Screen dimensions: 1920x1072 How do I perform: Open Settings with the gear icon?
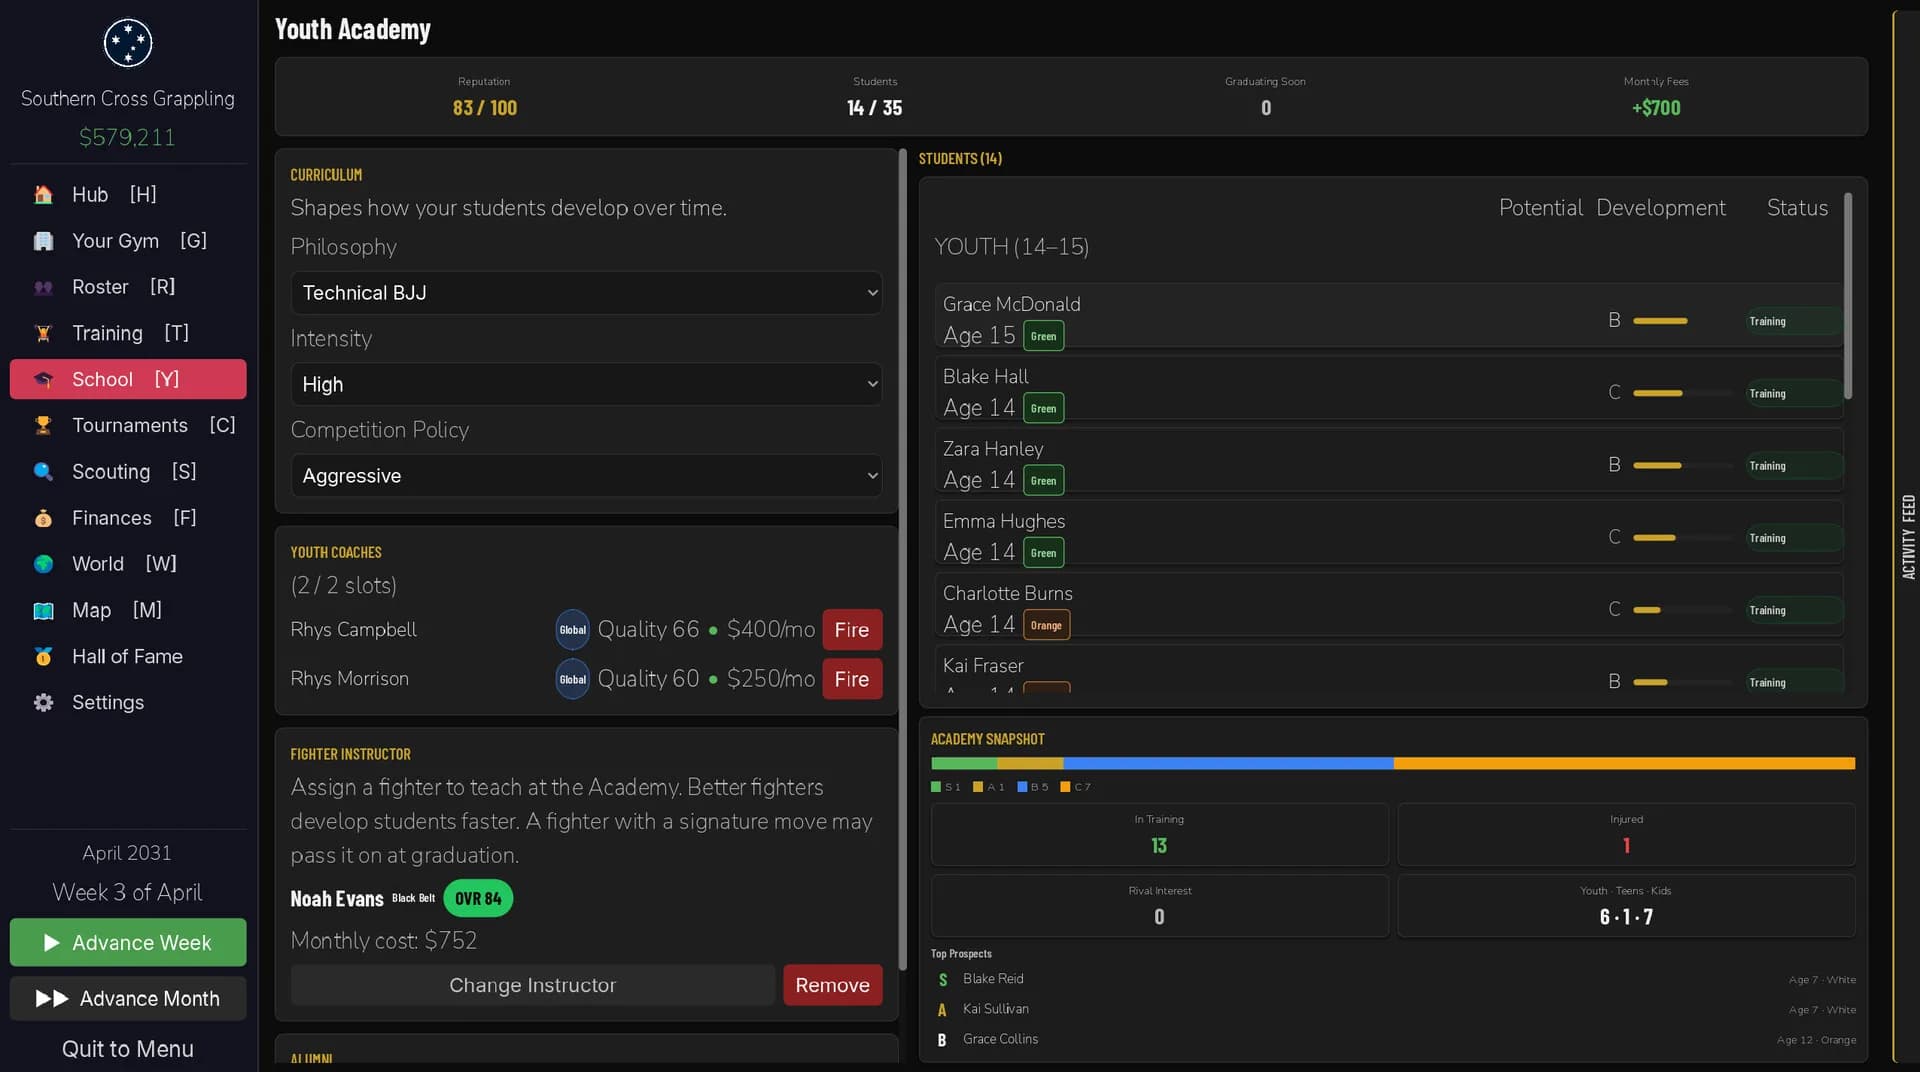coord(43,703)
